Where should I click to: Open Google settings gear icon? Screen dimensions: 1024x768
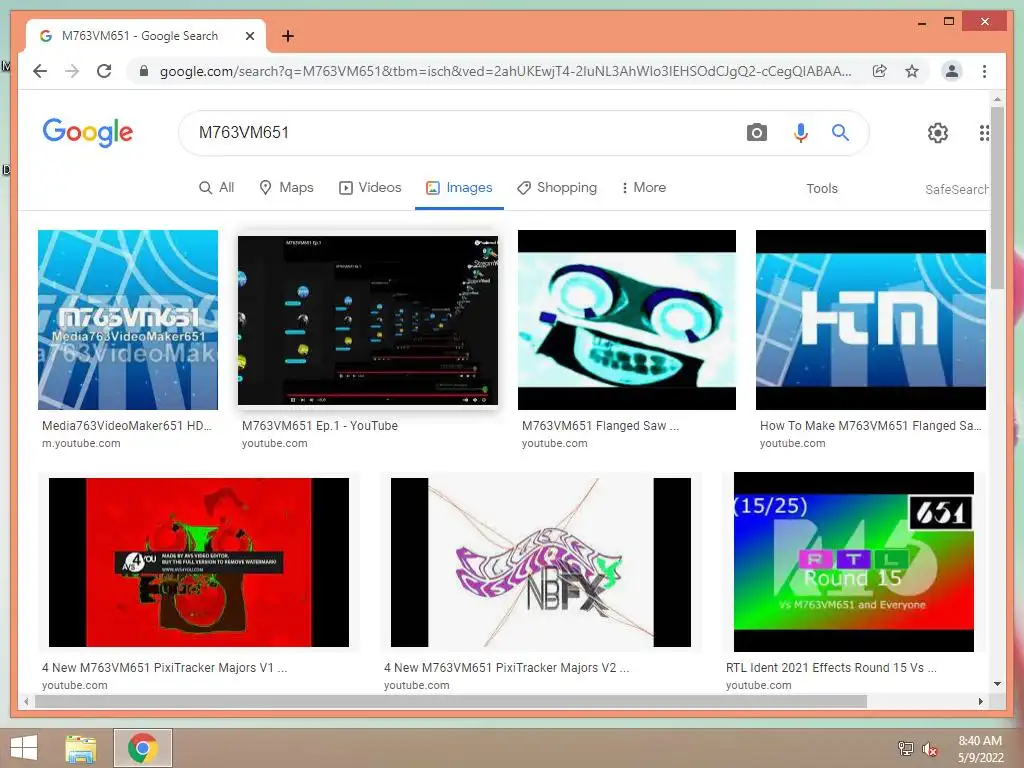click(938, 133)
